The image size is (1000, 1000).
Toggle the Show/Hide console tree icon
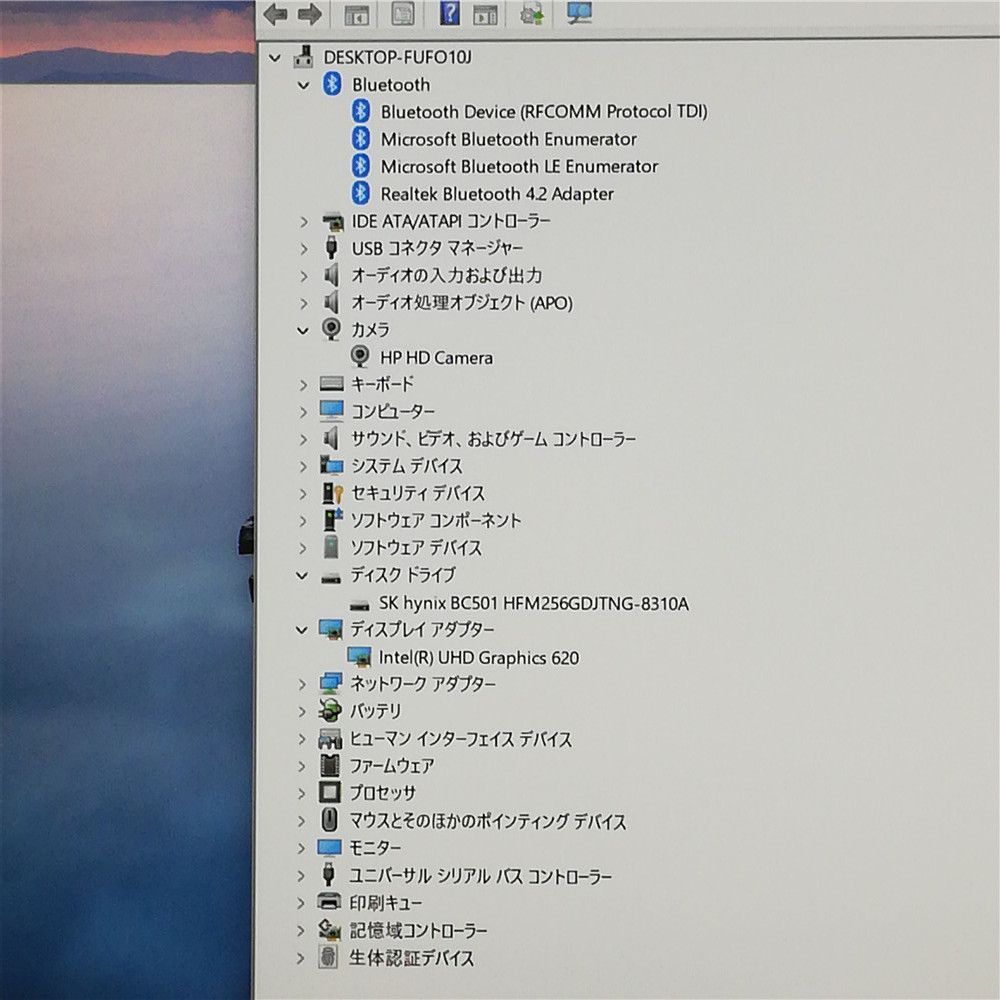357,14
